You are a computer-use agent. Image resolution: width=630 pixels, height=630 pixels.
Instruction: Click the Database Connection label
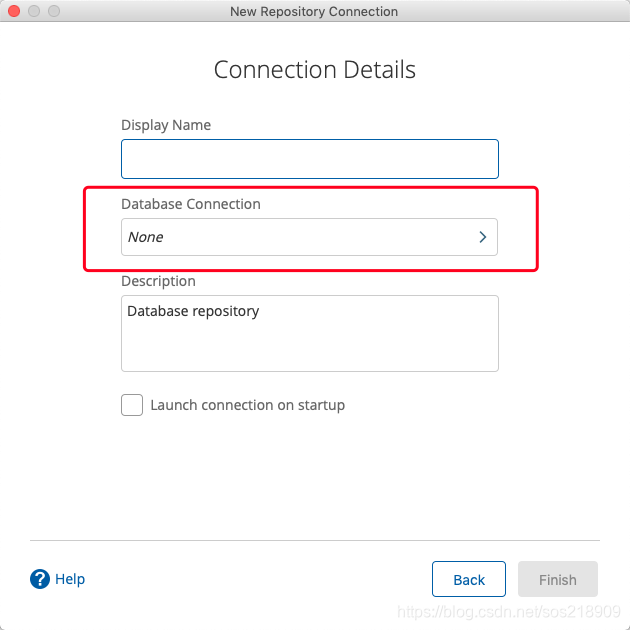point(191,204)
